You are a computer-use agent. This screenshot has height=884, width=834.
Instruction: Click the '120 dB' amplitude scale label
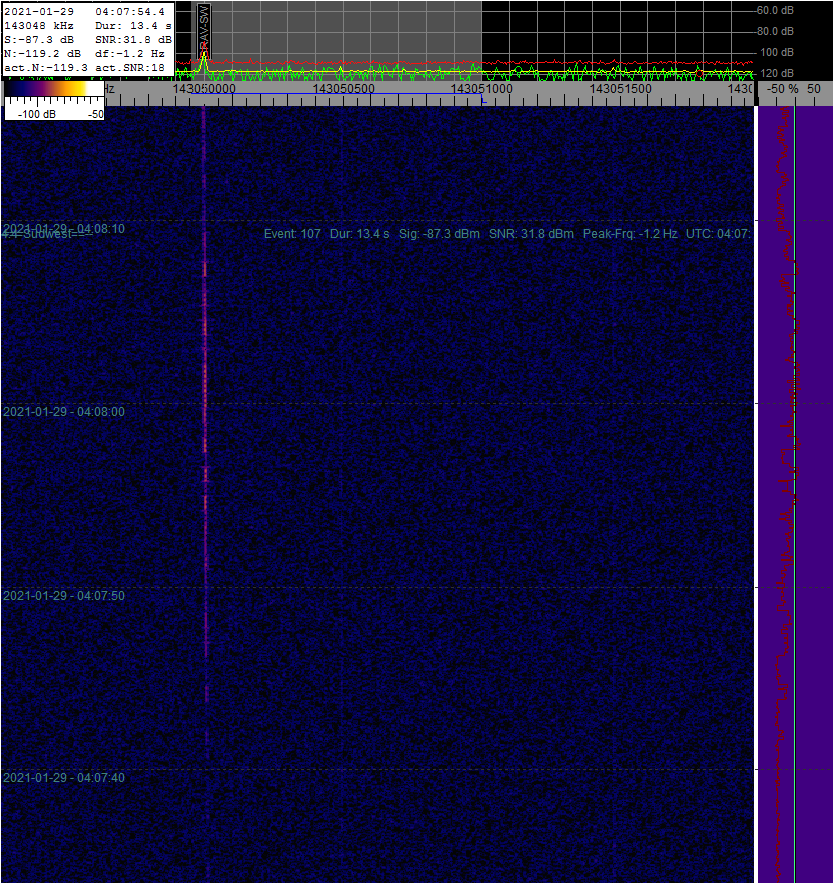pos(776,73)
